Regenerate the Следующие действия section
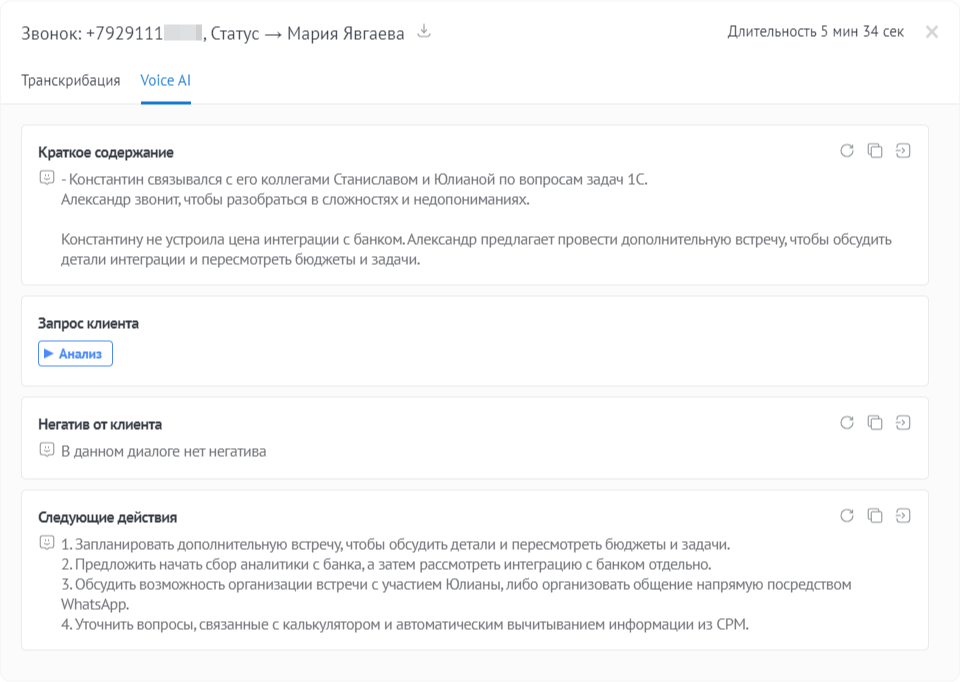Viewport: 960px width, 682px height. coord(847,515)
